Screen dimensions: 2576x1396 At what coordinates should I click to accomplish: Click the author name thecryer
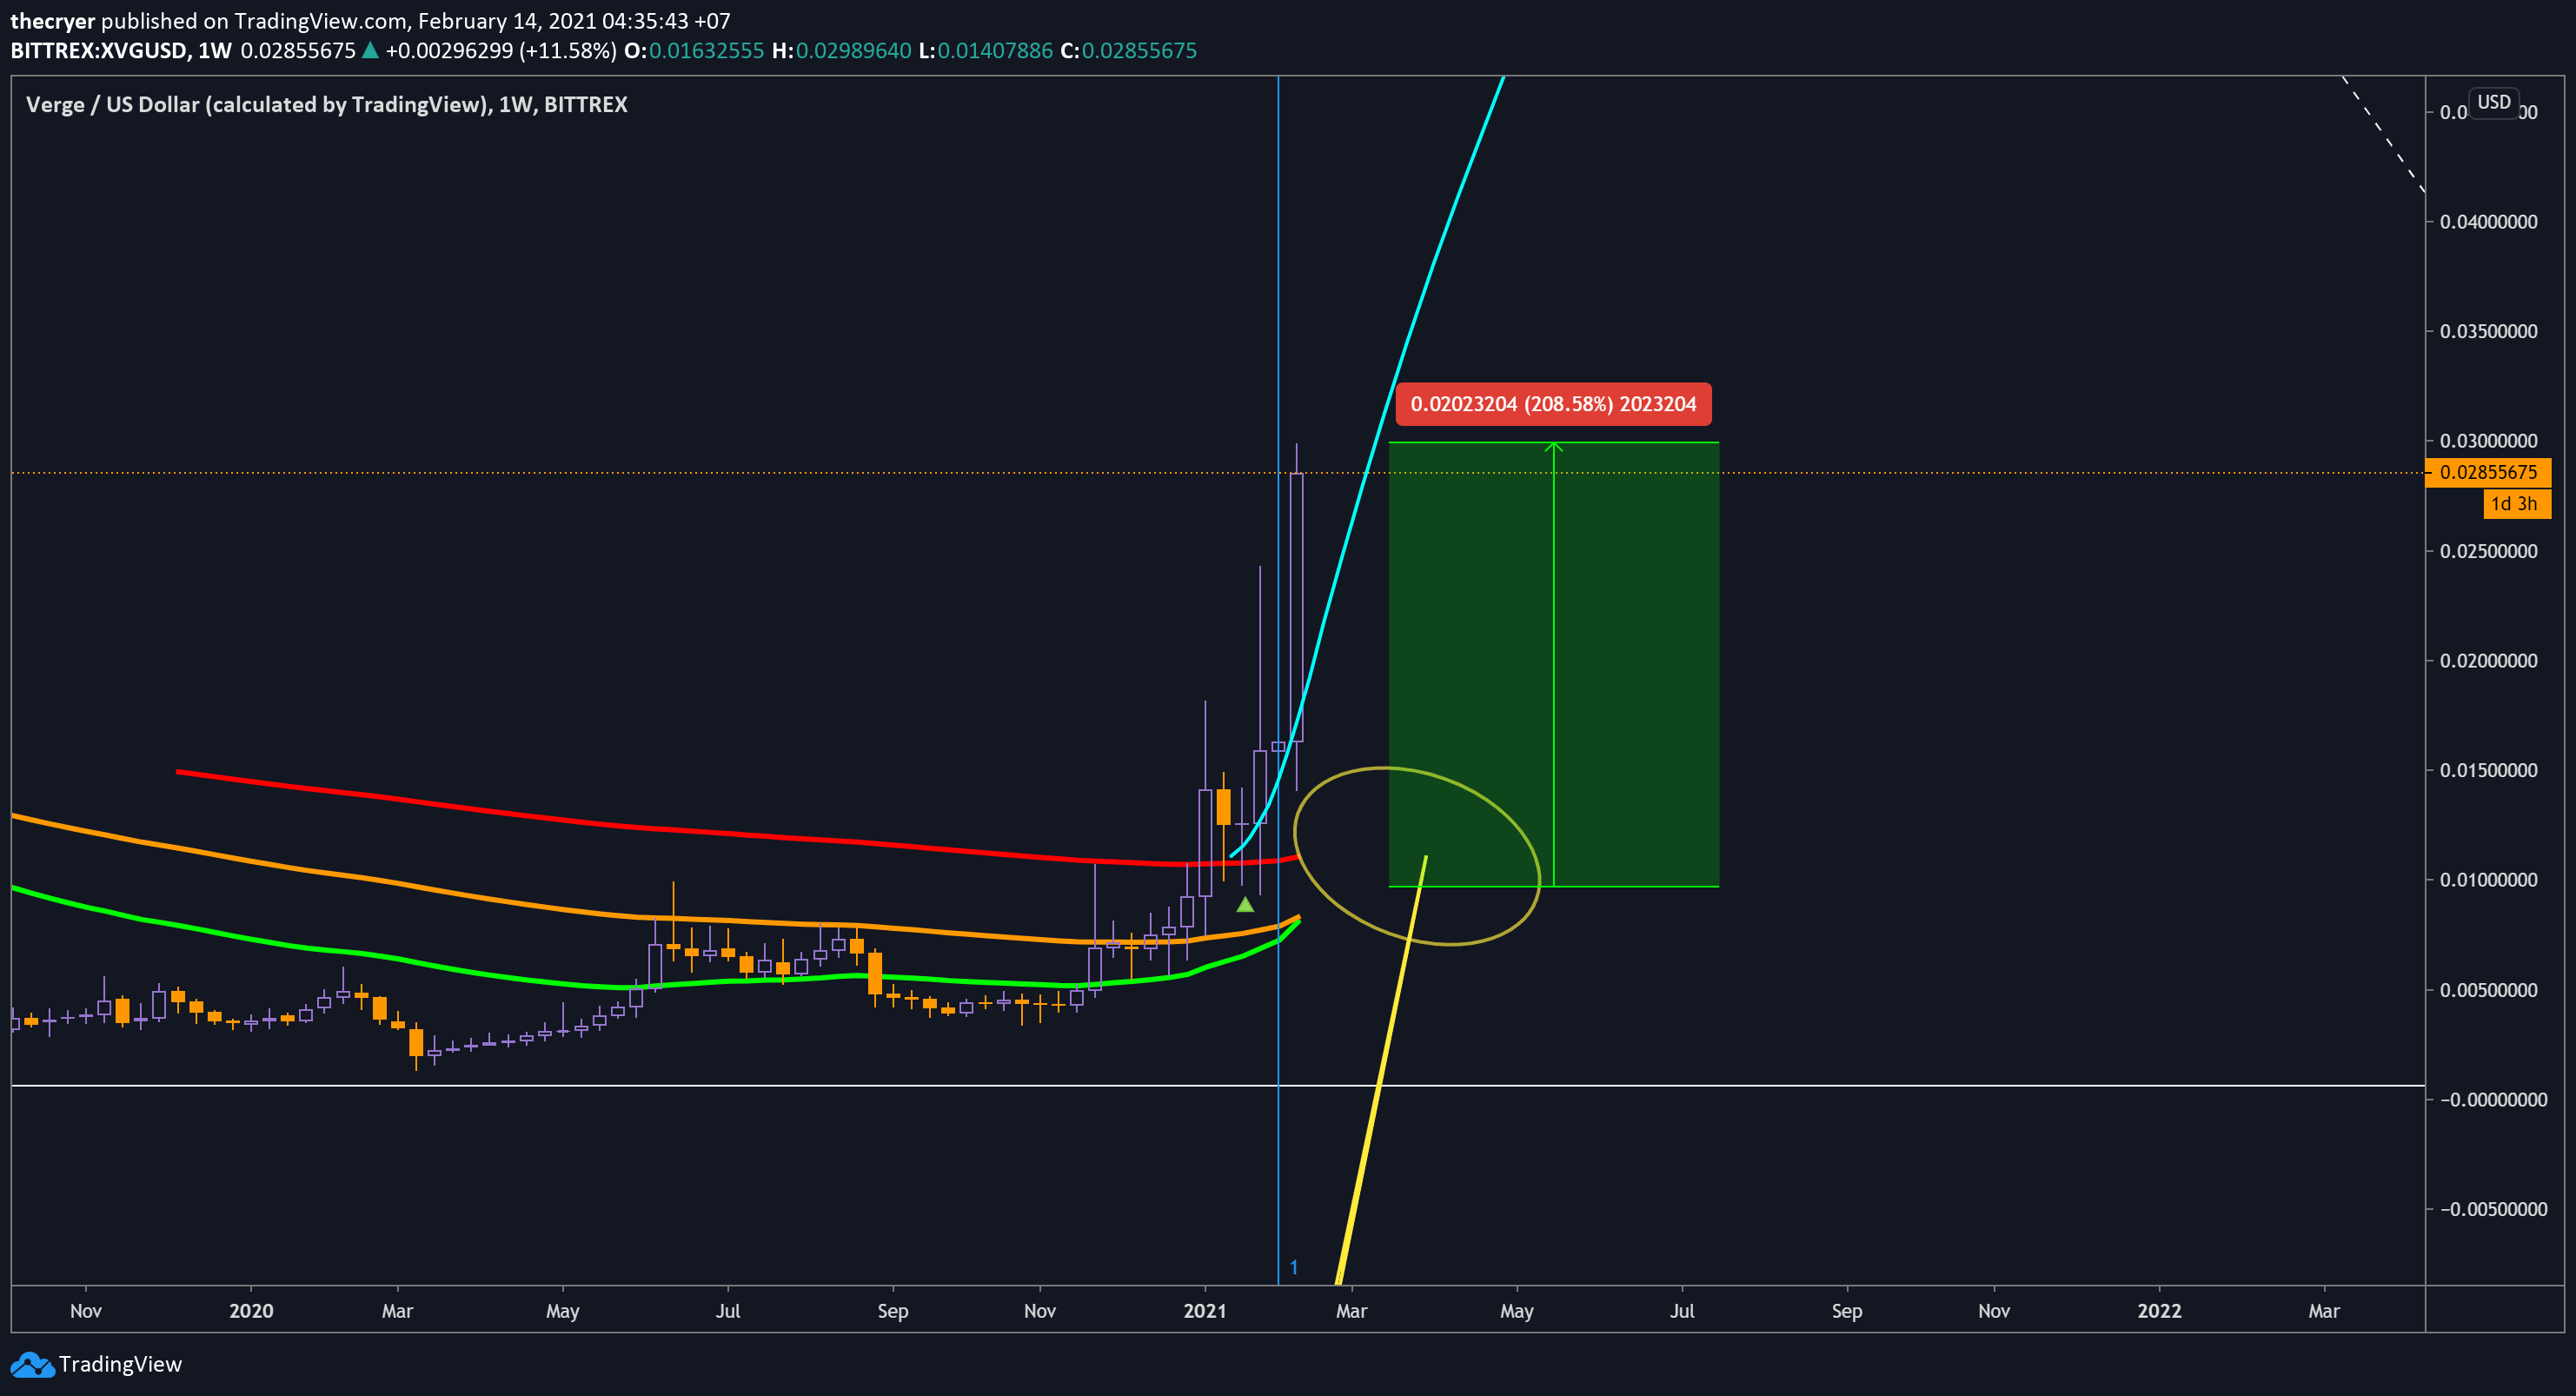point(53,21)
